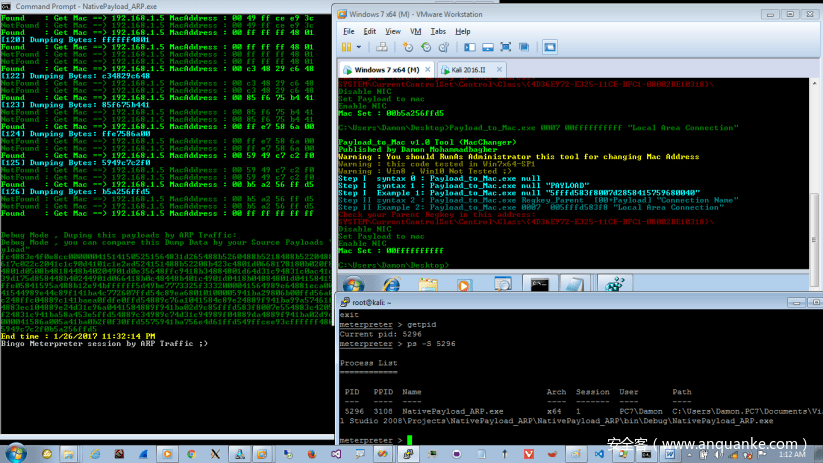Viewport: 823px width, 463px height.
Task: Click the 'PC7\Damon' user cell
Action: click(x=641, y=412)
